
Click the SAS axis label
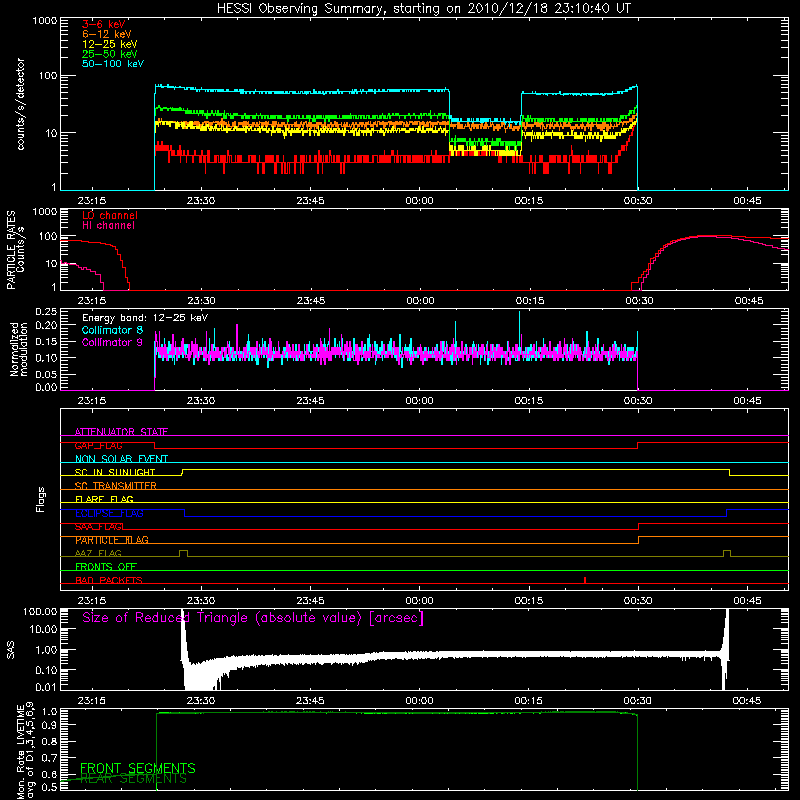tap(10, 649)
